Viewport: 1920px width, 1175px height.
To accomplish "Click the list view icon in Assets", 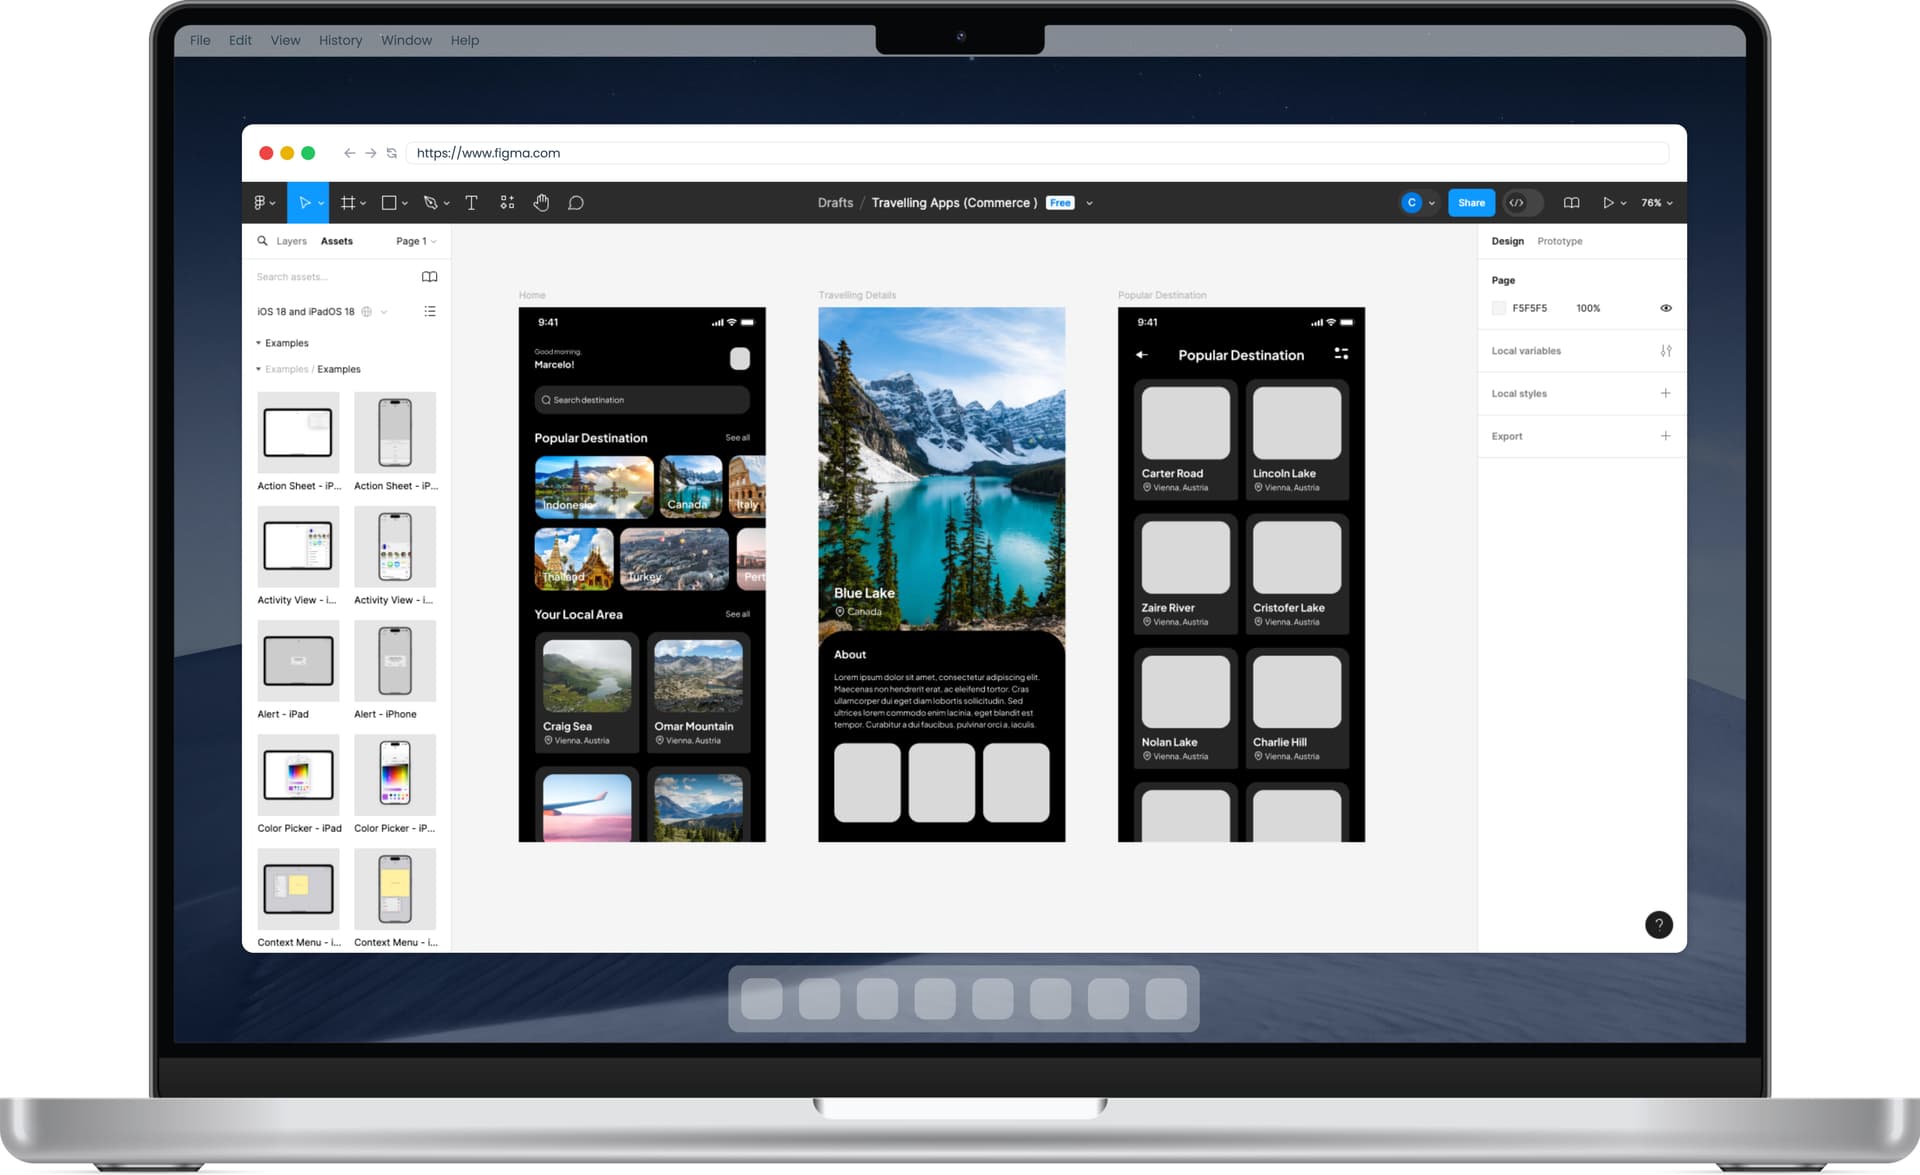I will coord(430,312).
